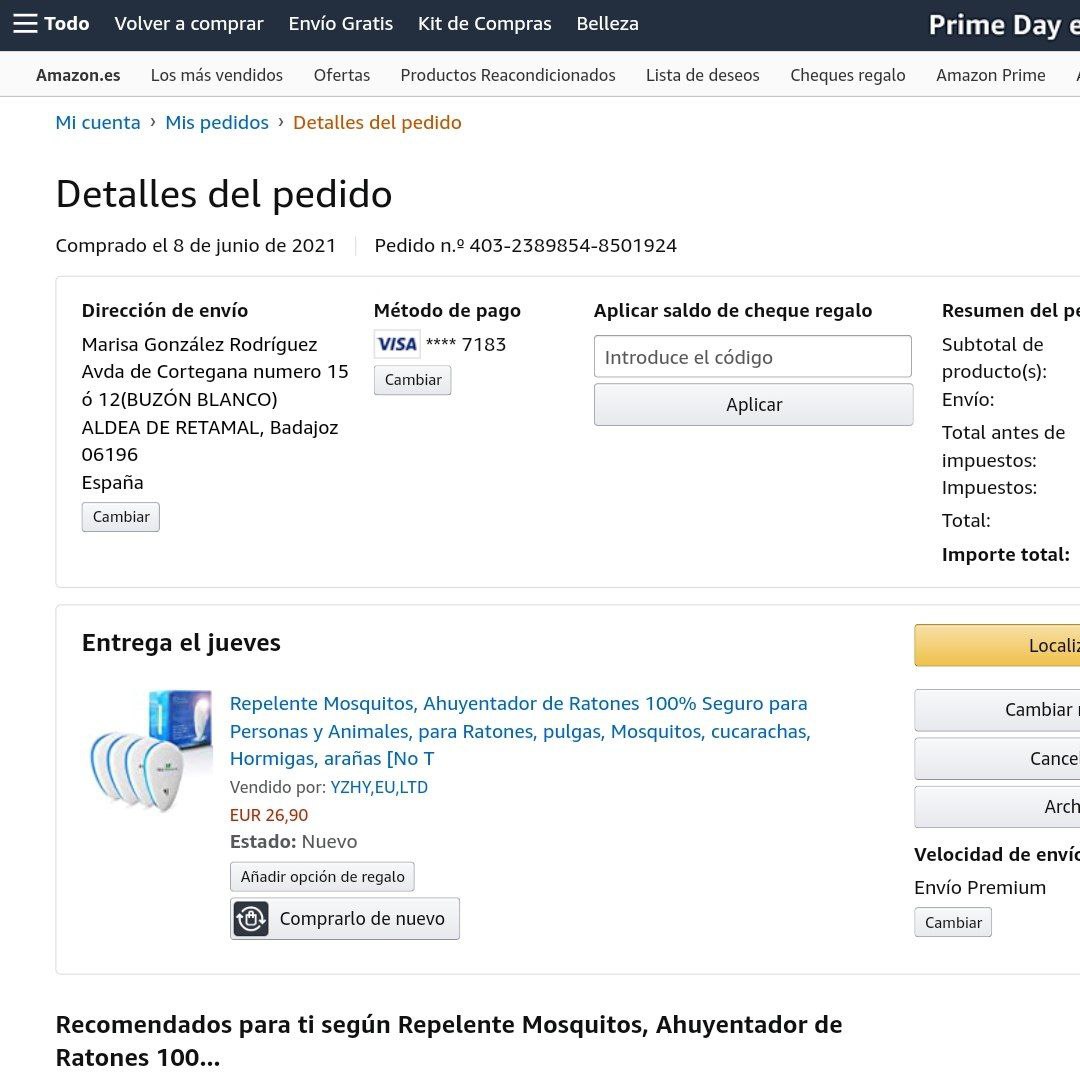Click price text EUR 26,90
Screen dimensions: 1080x1085
pos(268,815)
